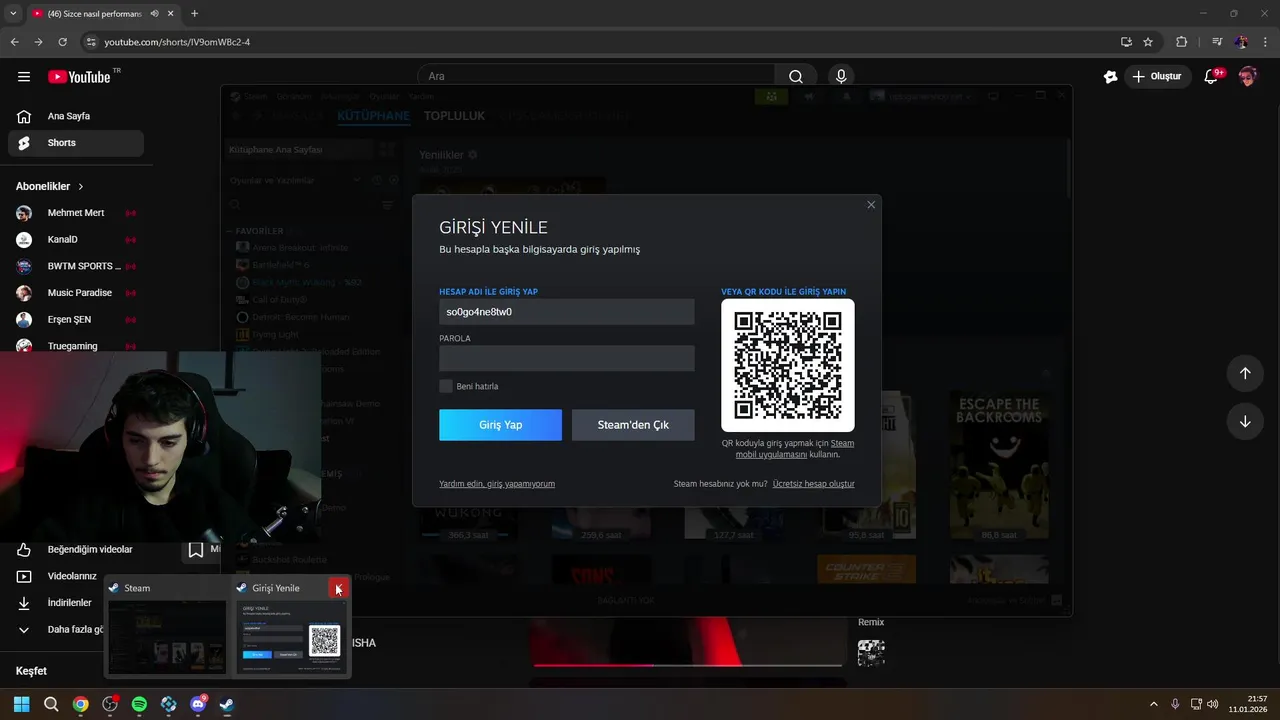
Task: Bookmark this page with the star icon
Action: [x=1148, y=42]
